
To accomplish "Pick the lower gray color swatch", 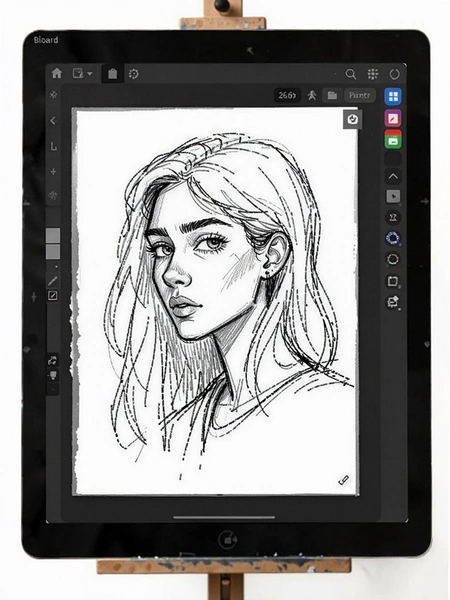I will click(x=53, y=252).
